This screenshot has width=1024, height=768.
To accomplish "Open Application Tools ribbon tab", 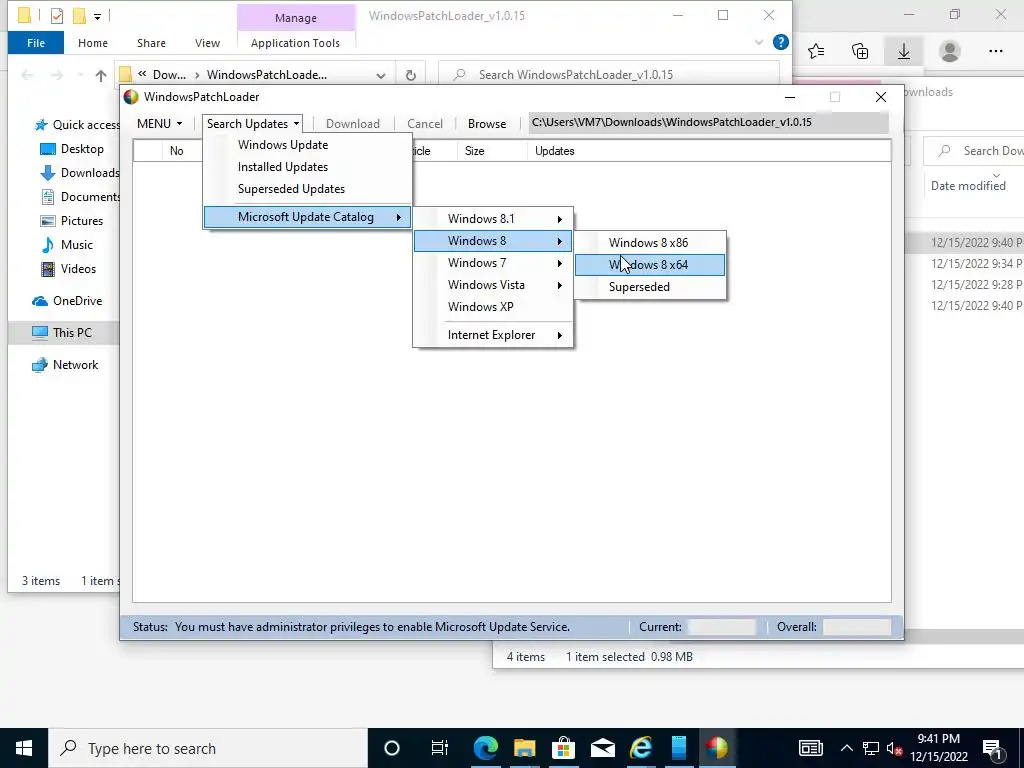I will click(x=295, y=43).
